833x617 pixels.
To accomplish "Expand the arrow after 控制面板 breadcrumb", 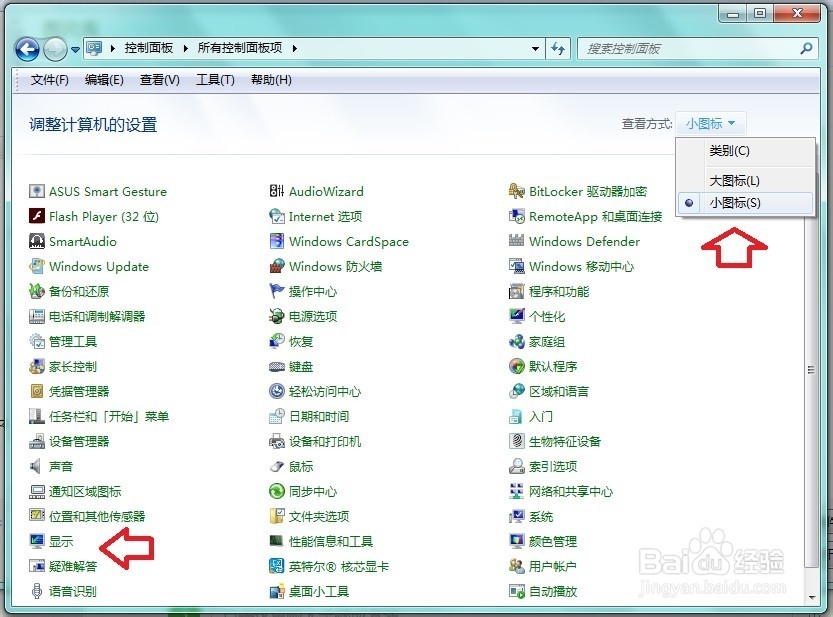I will point(185,48).
